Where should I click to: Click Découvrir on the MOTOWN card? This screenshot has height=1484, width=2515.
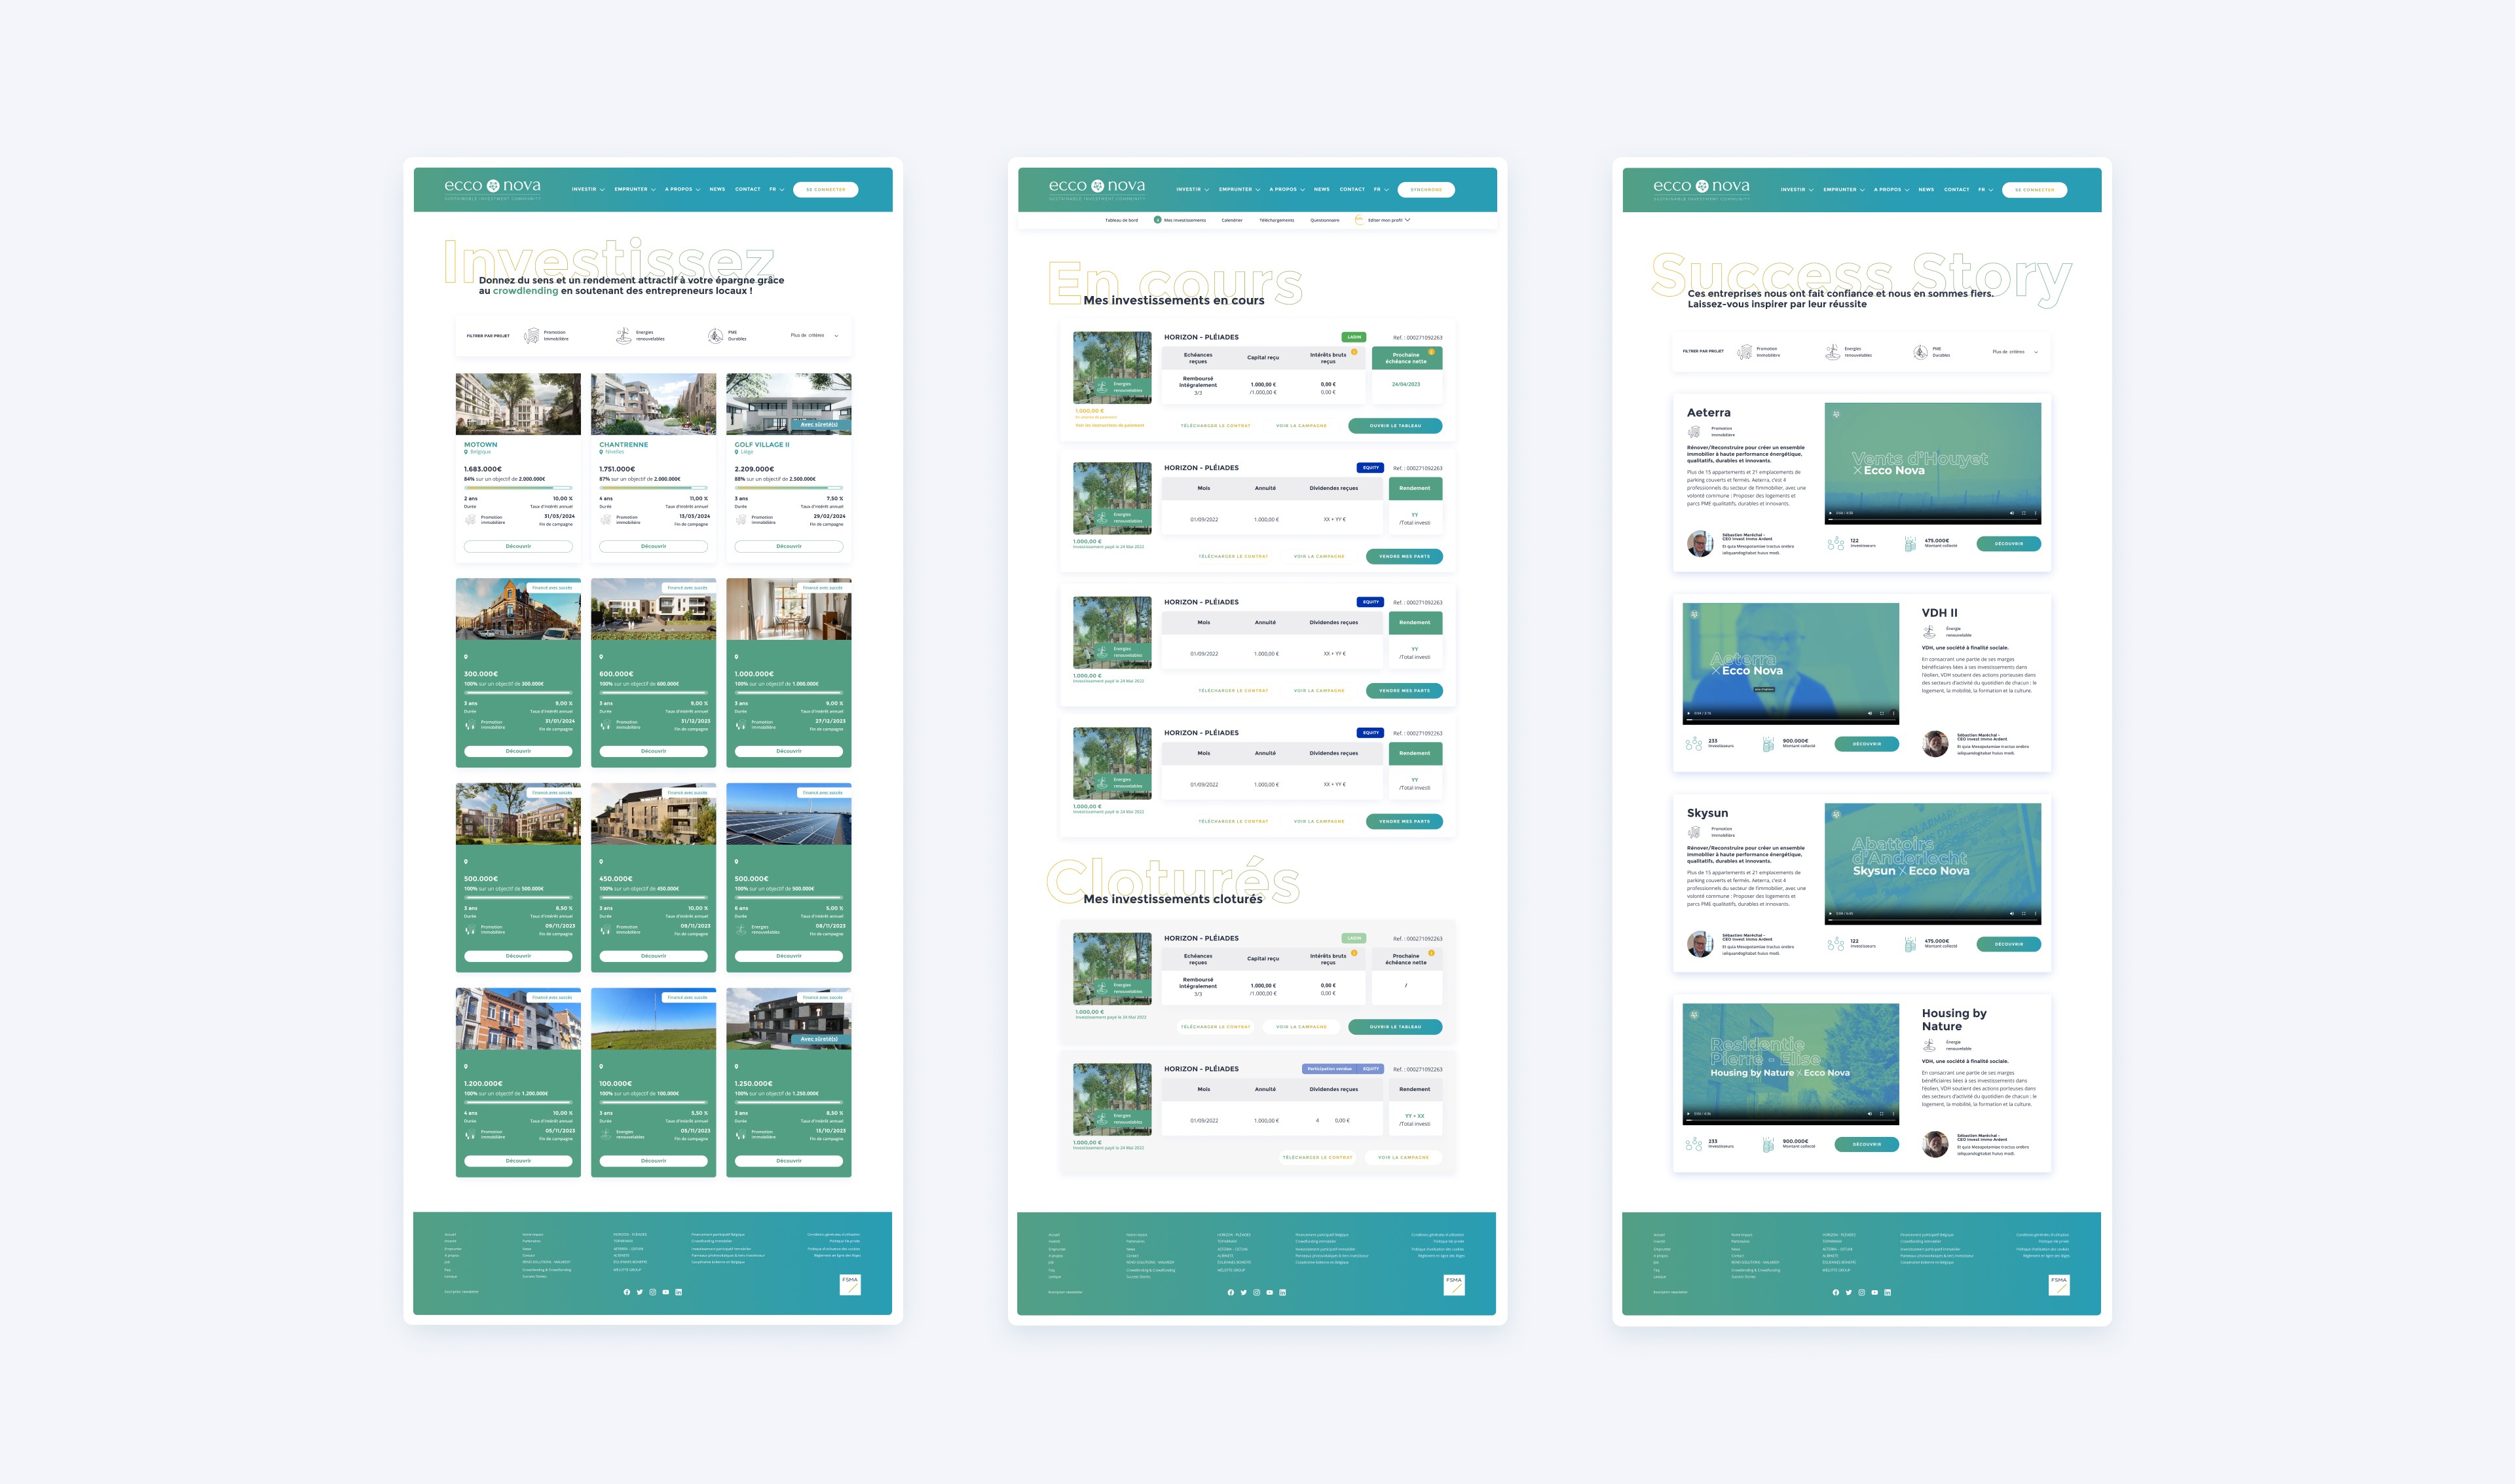tap(518, 546)
